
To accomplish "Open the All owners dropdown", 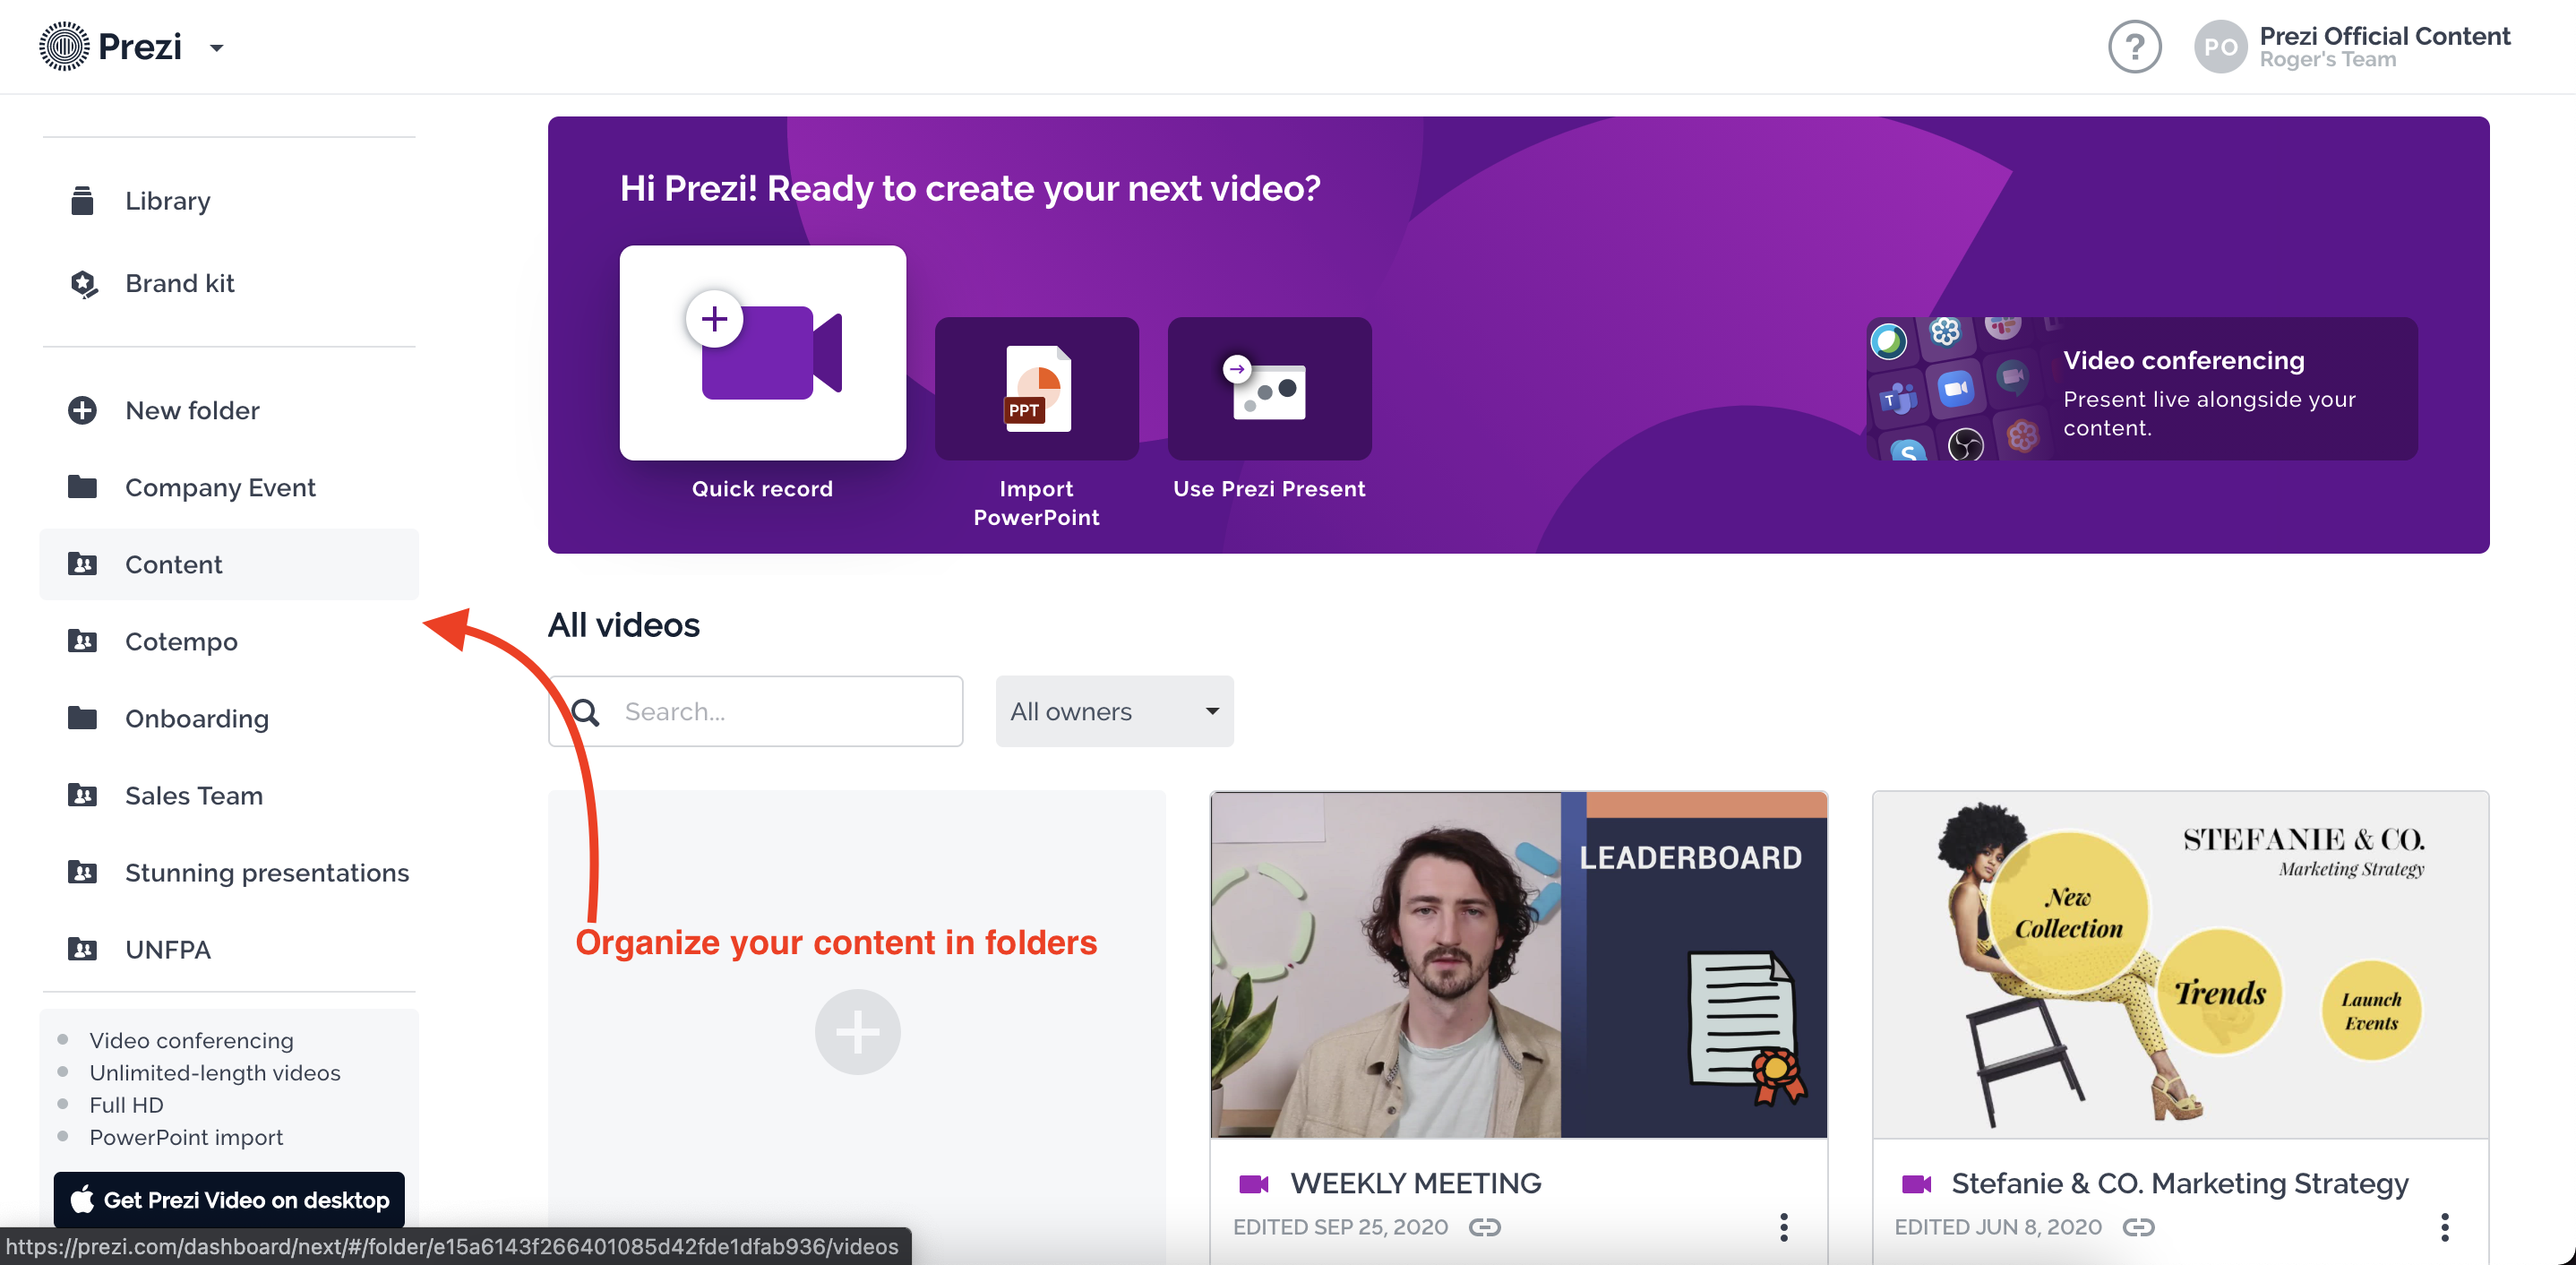I will click(x=1114, y=711).
